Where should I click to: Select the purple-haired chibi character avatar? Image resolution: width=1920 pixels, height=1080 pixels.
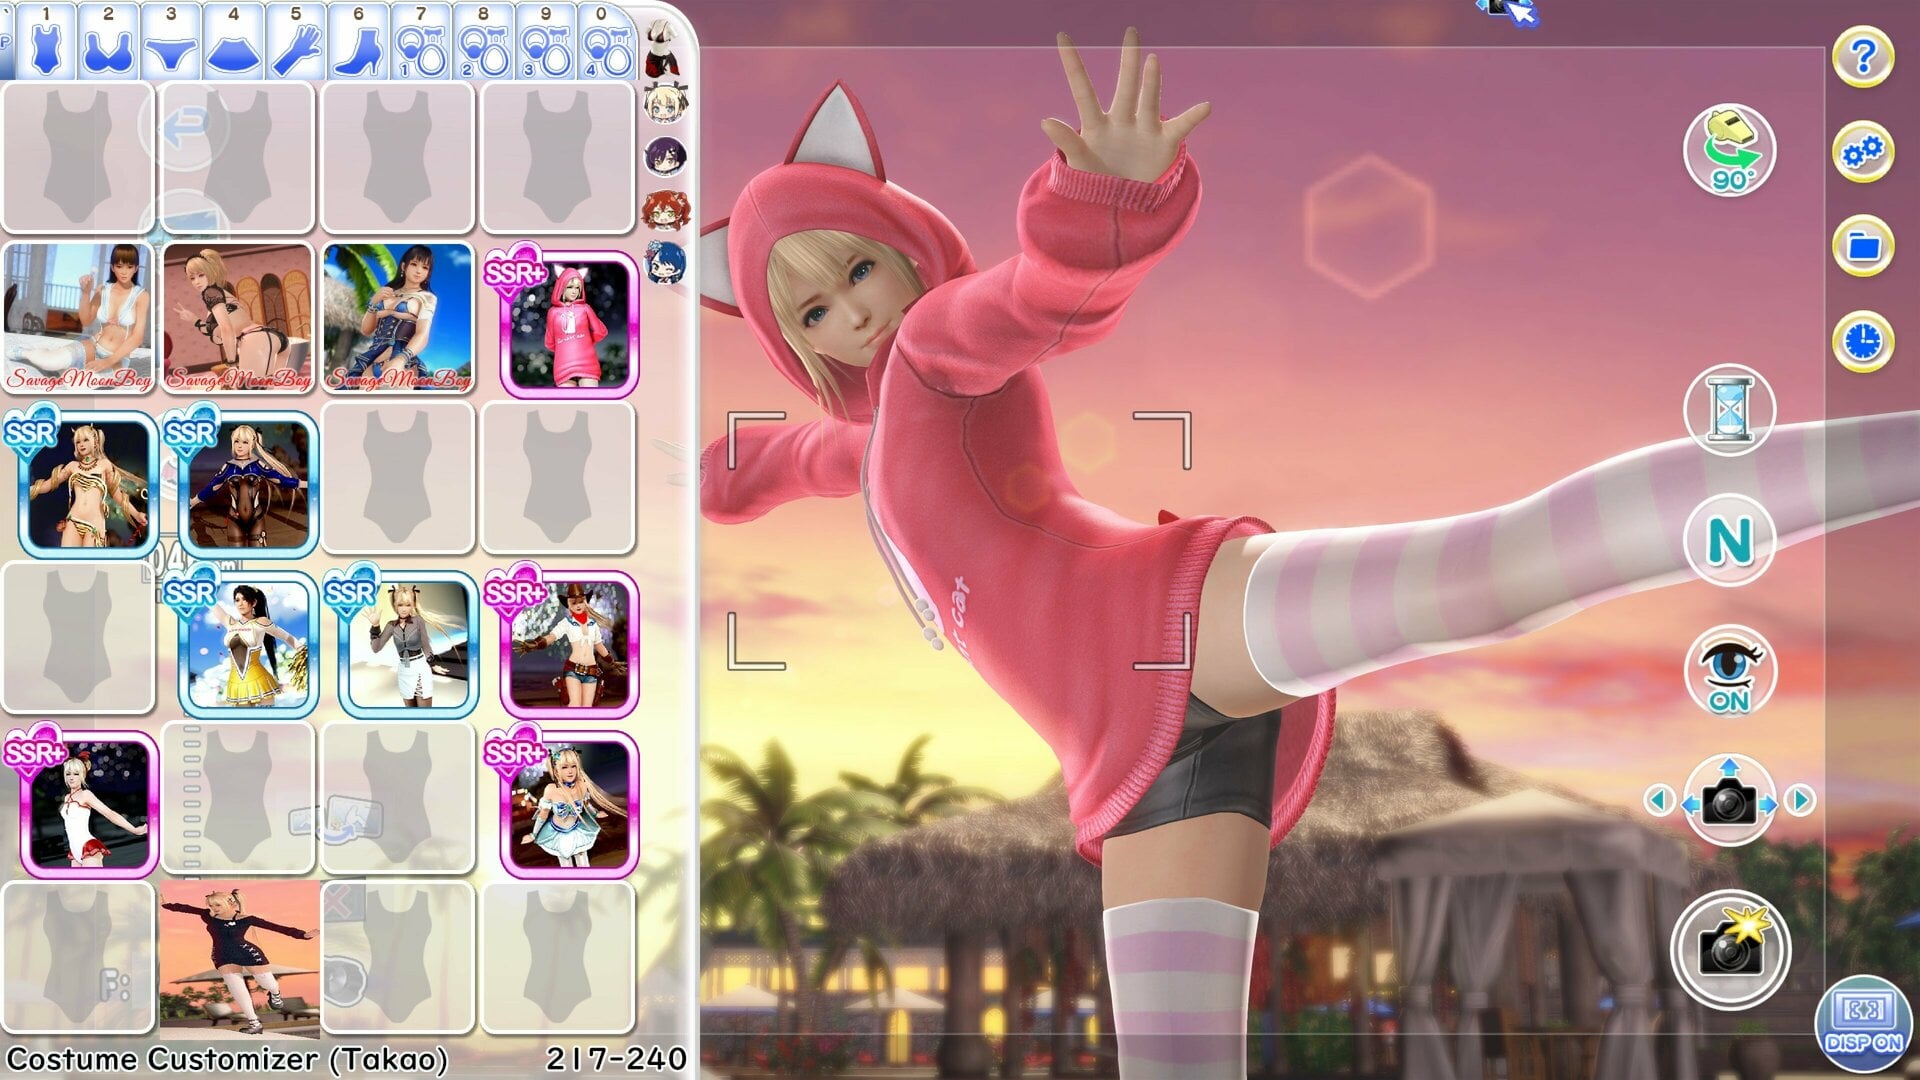click(664, 157)
